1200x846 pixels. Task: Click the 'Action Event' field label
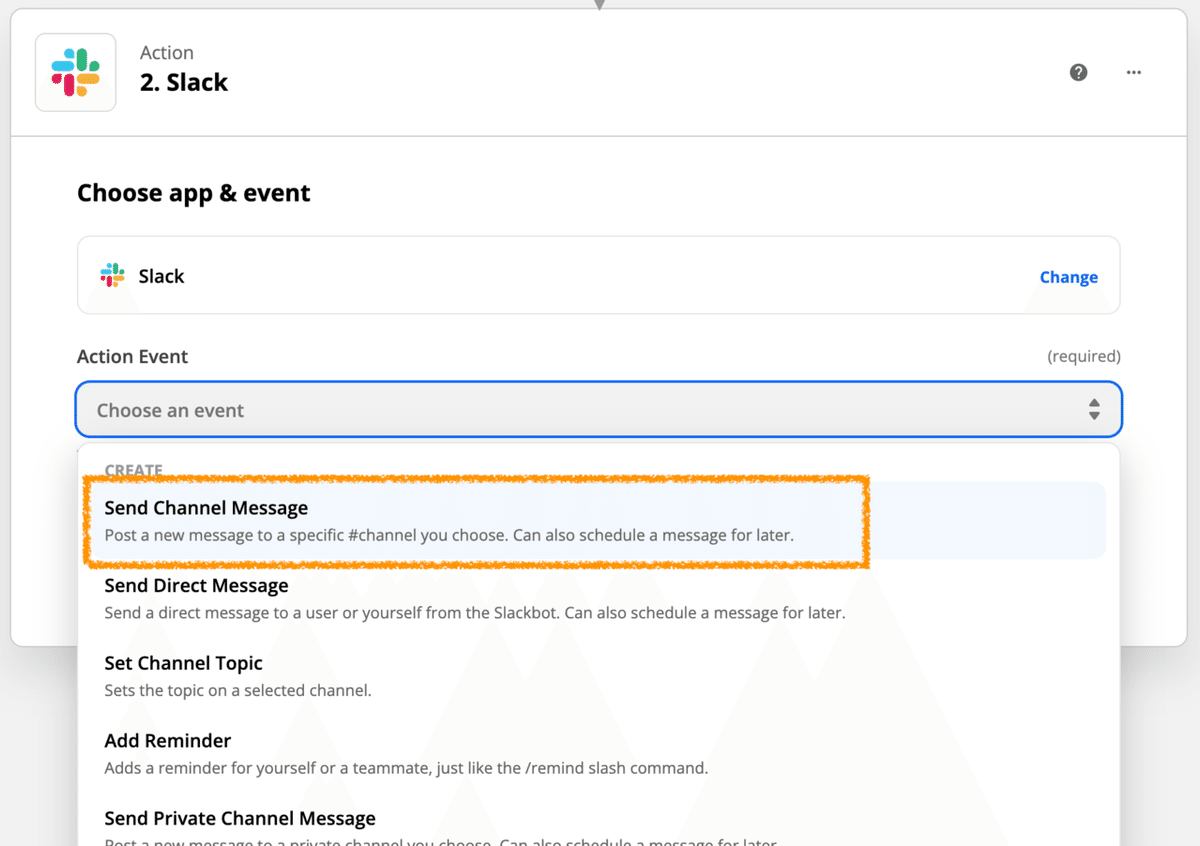132,356
